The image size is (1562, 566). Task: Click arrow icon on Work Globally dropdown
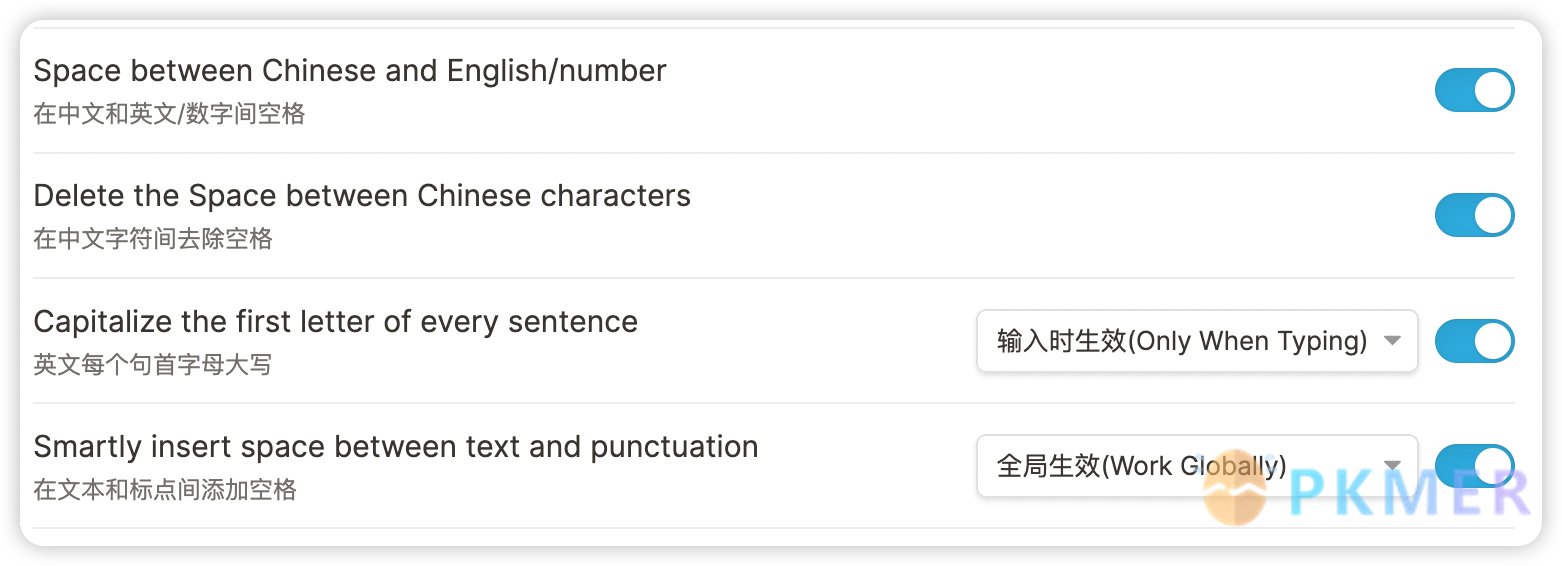click(1392, 466)
